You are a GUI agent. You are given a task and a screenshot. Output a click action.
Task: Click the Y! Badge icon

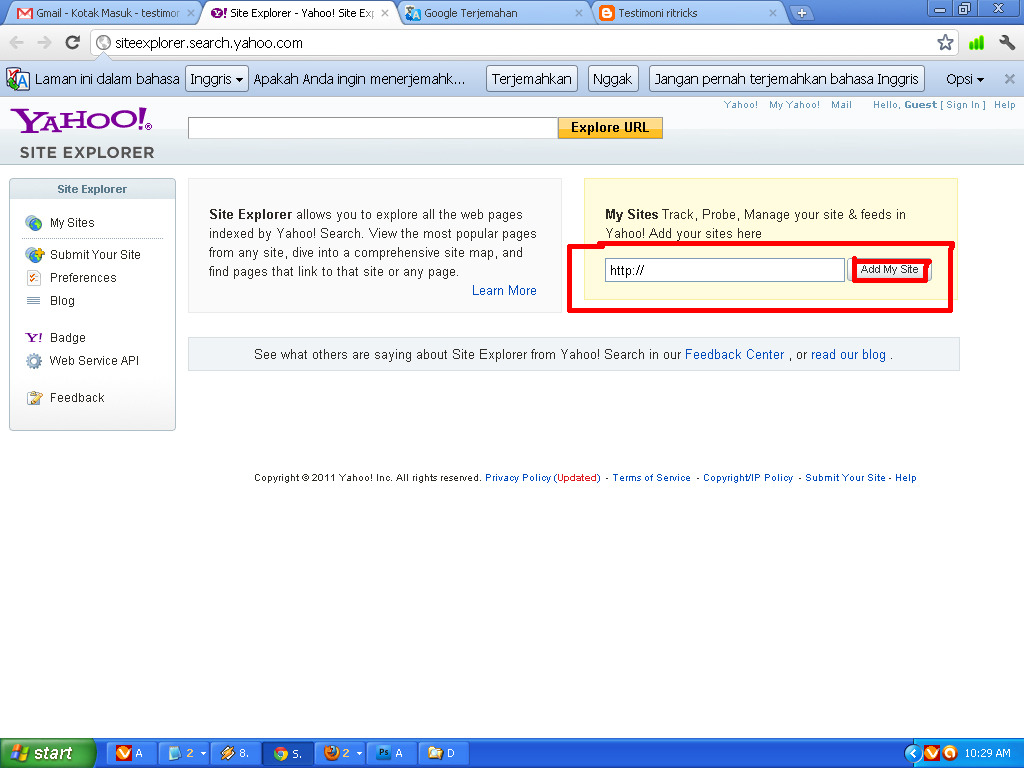tap(33, 338)
